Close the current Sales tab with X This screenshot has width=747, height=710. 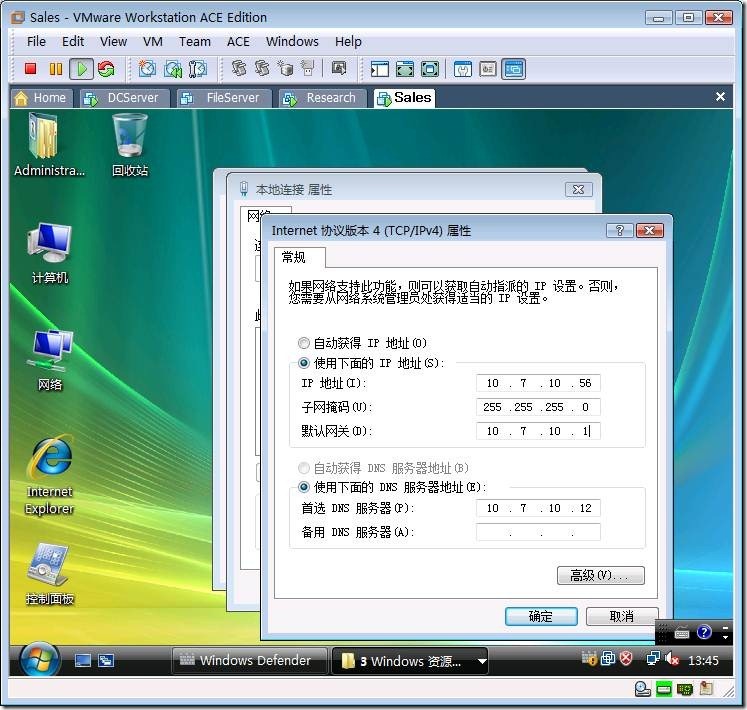coord(720,97)
